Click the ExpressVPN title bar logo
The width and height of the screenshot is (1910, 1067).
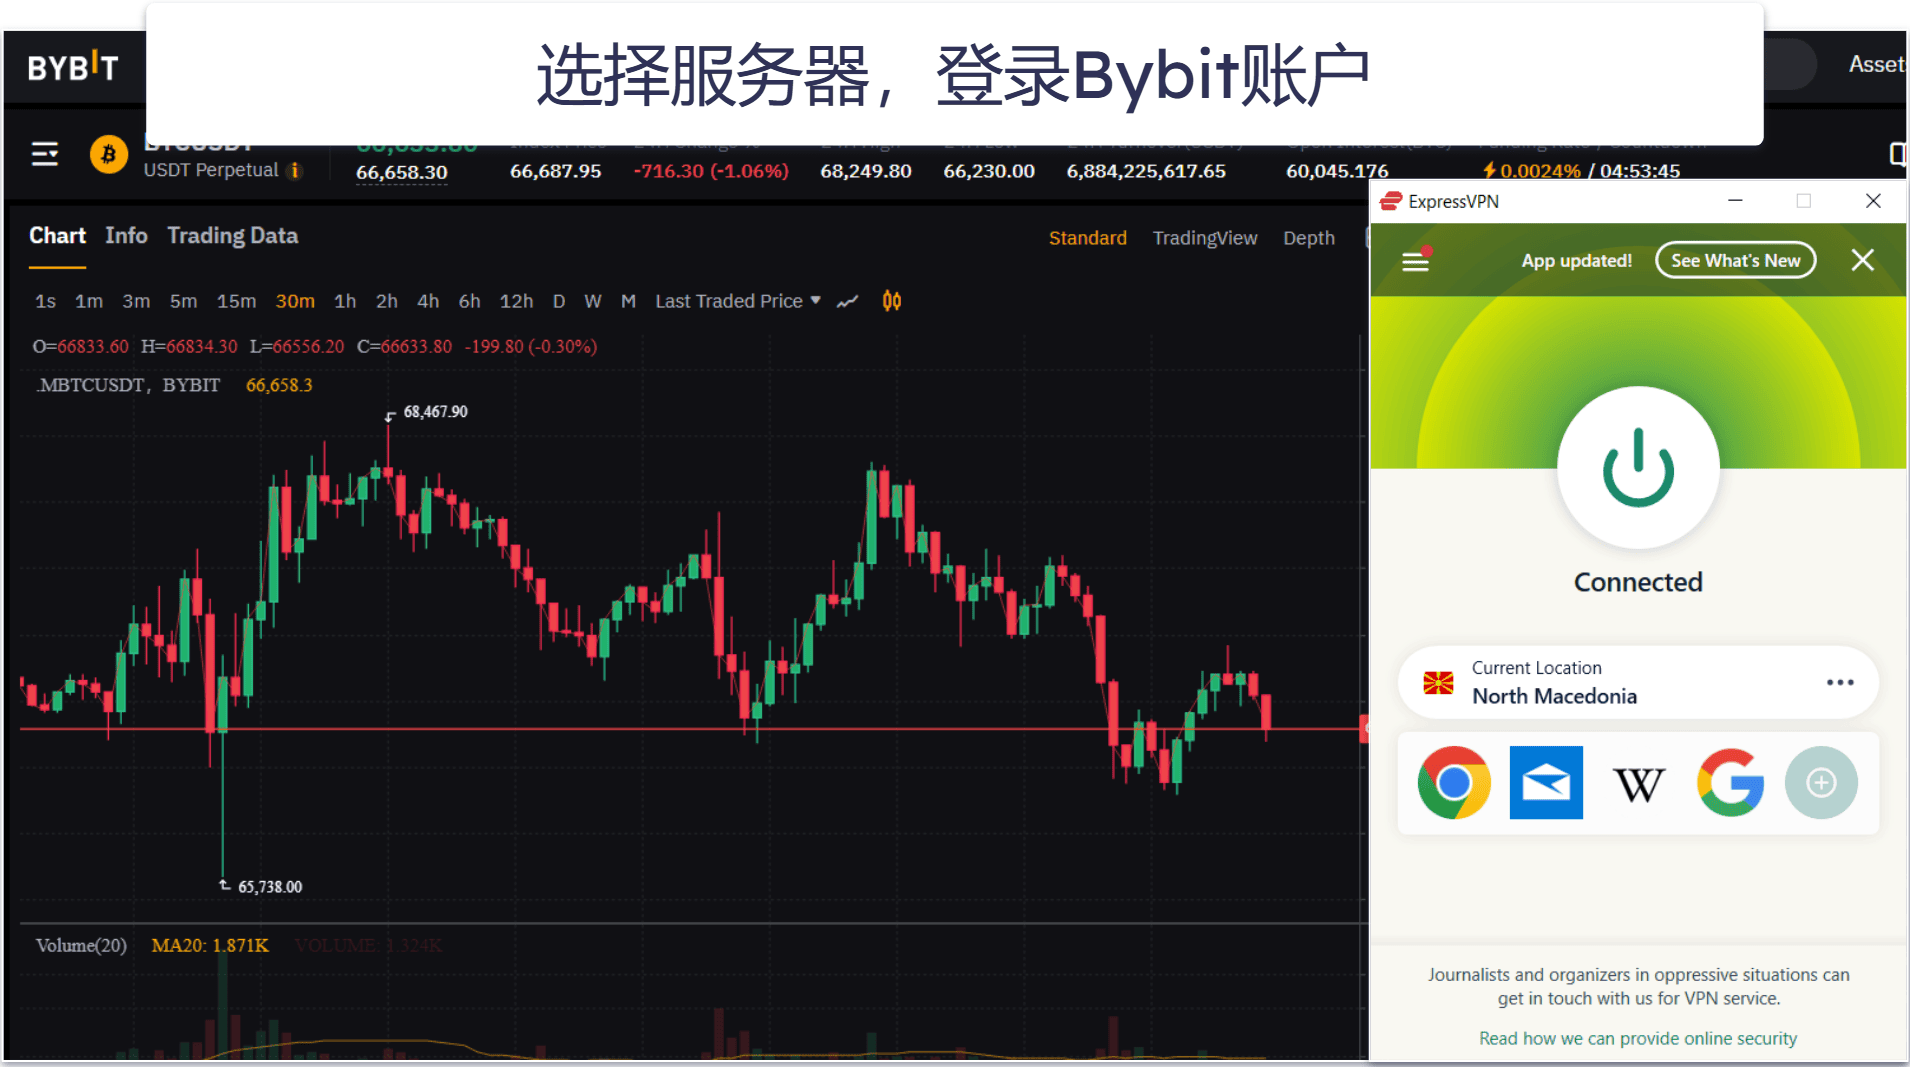[x=1390, y=201]
